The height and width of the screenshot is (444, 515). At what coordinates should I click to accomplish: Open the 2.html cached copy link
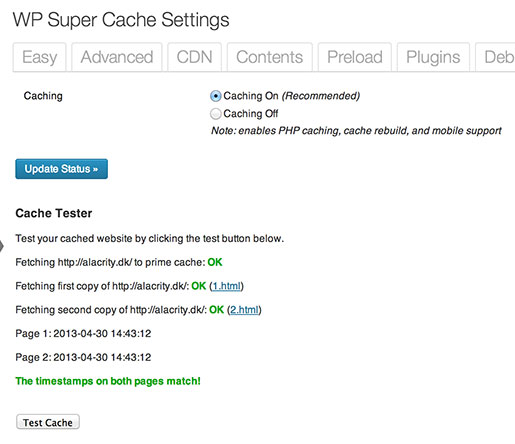pos(244,310)
